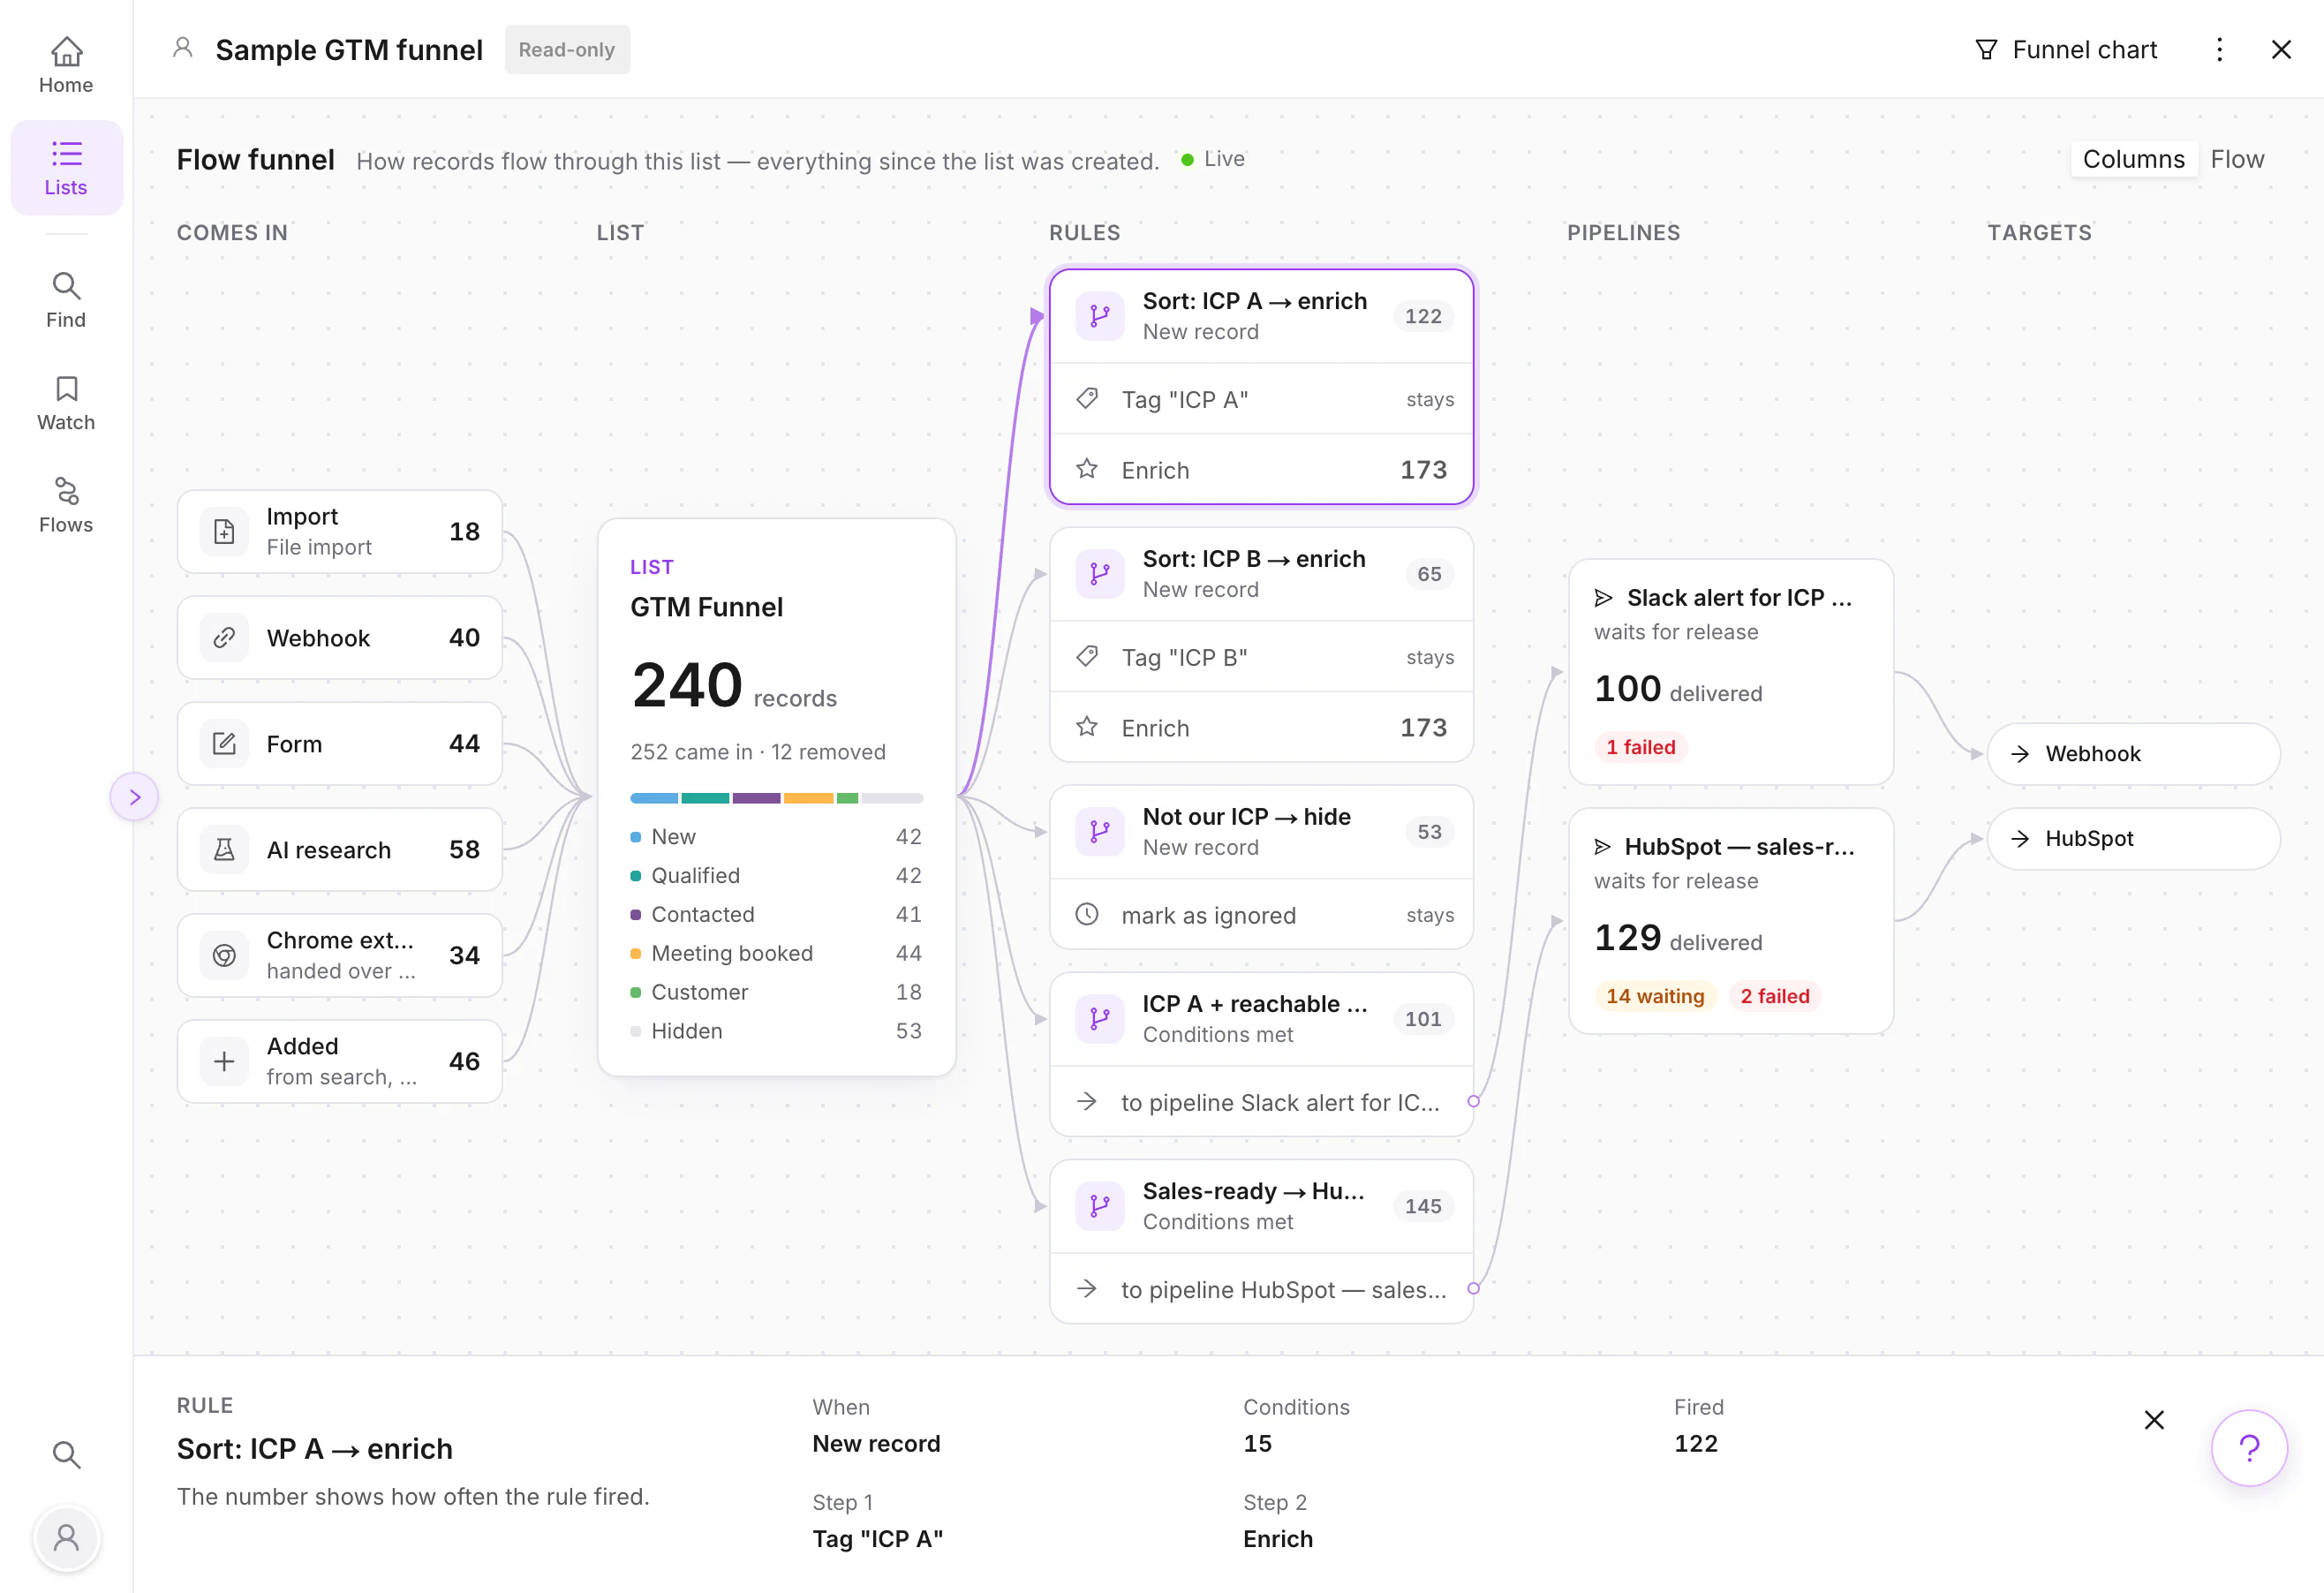Select the Tag "ICP A" step row
This screenshot has height=1593, width=2324.
[x=1261, y=399]
